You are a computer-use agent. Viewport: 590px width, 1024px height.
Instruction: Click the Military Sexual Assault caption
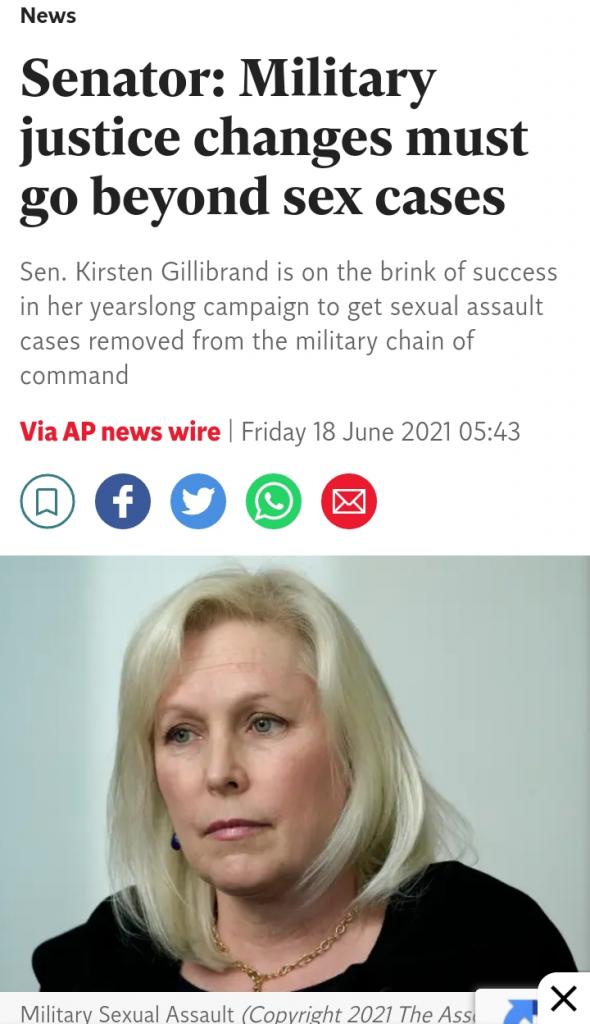[127, 1014]
